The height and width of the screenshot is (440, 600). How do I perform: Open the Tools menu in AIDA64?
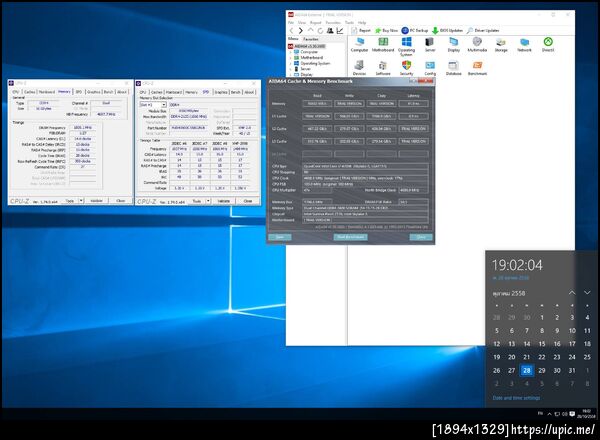[x=349, y=23]
